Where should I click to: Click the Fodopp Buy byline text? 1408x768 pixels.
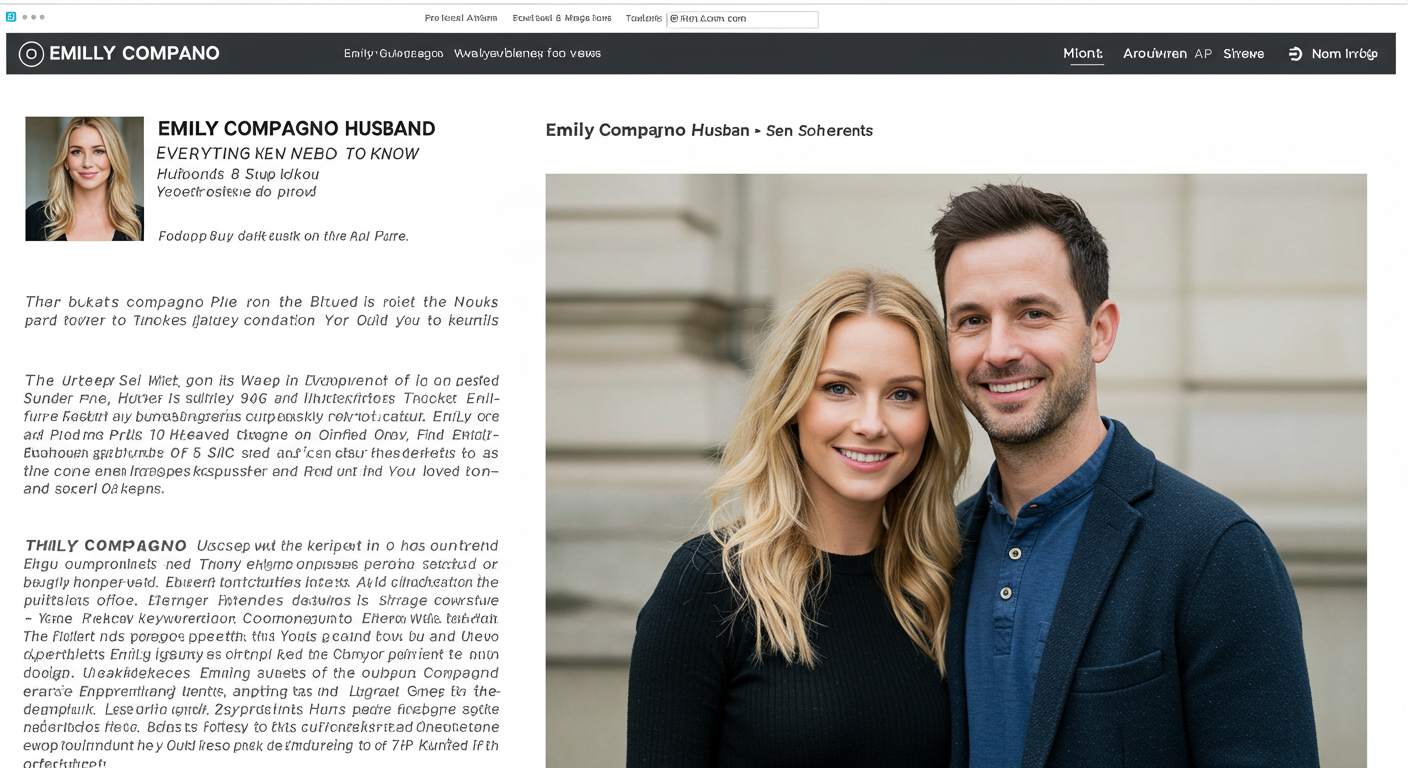284,236
